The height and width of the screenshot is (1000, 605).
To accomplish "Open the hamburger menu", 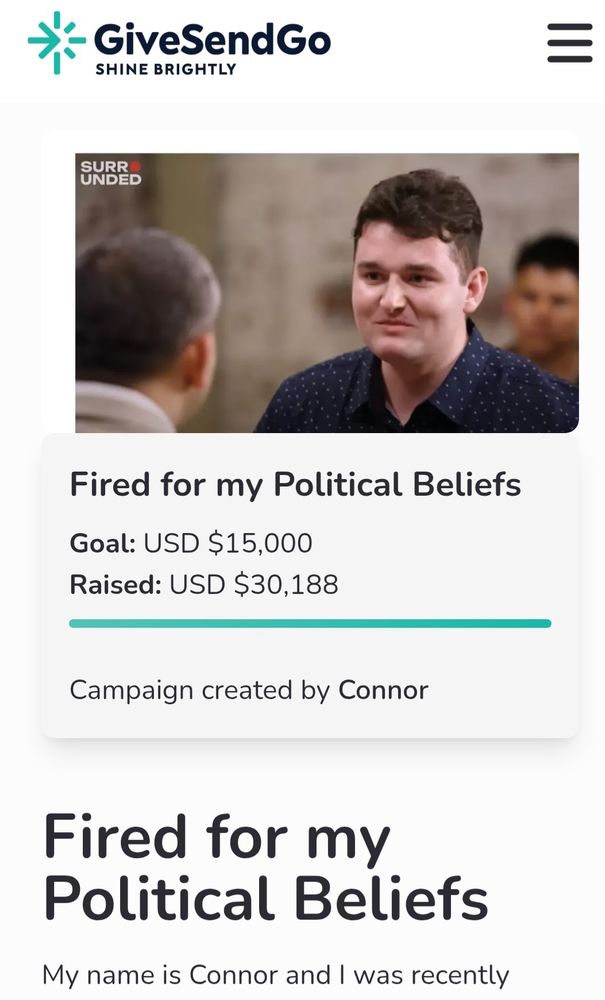I will coord(569,43).
